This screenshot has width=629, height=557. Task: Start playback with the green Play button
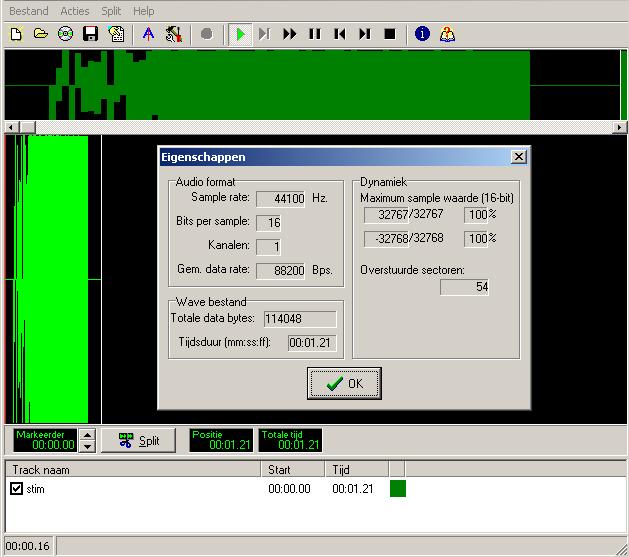pyautogui.click(x=240, y=34)
